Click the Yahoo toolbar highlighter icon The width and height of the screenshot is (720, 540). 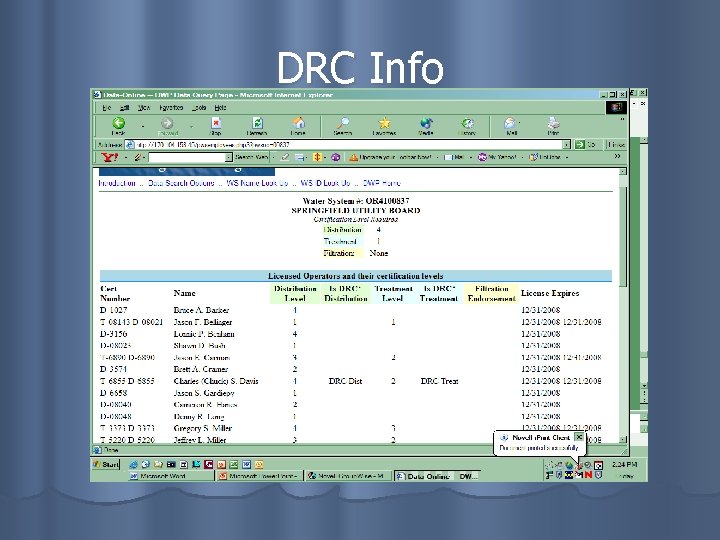tap(285, 157)
